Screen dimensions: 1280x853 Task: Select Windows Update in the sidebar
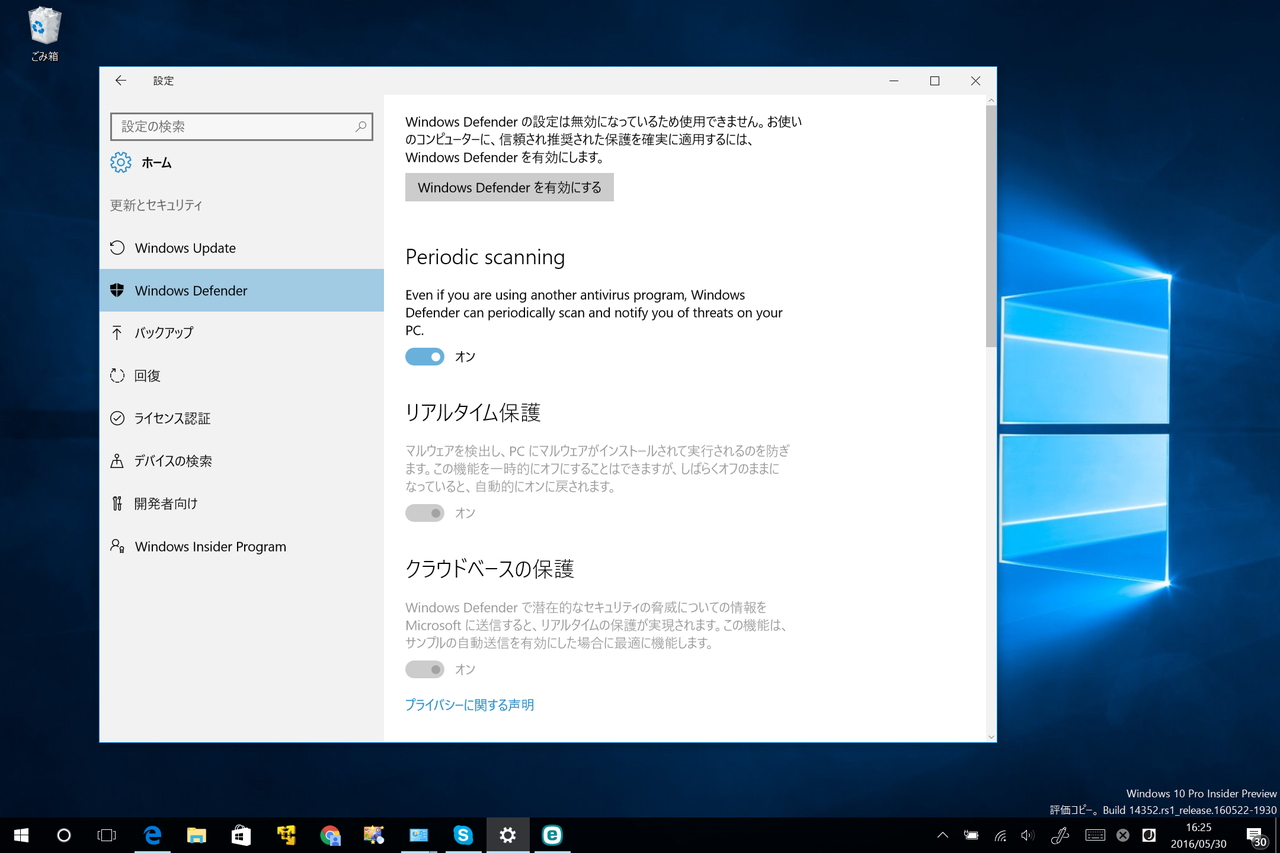[x=242, y=248]
